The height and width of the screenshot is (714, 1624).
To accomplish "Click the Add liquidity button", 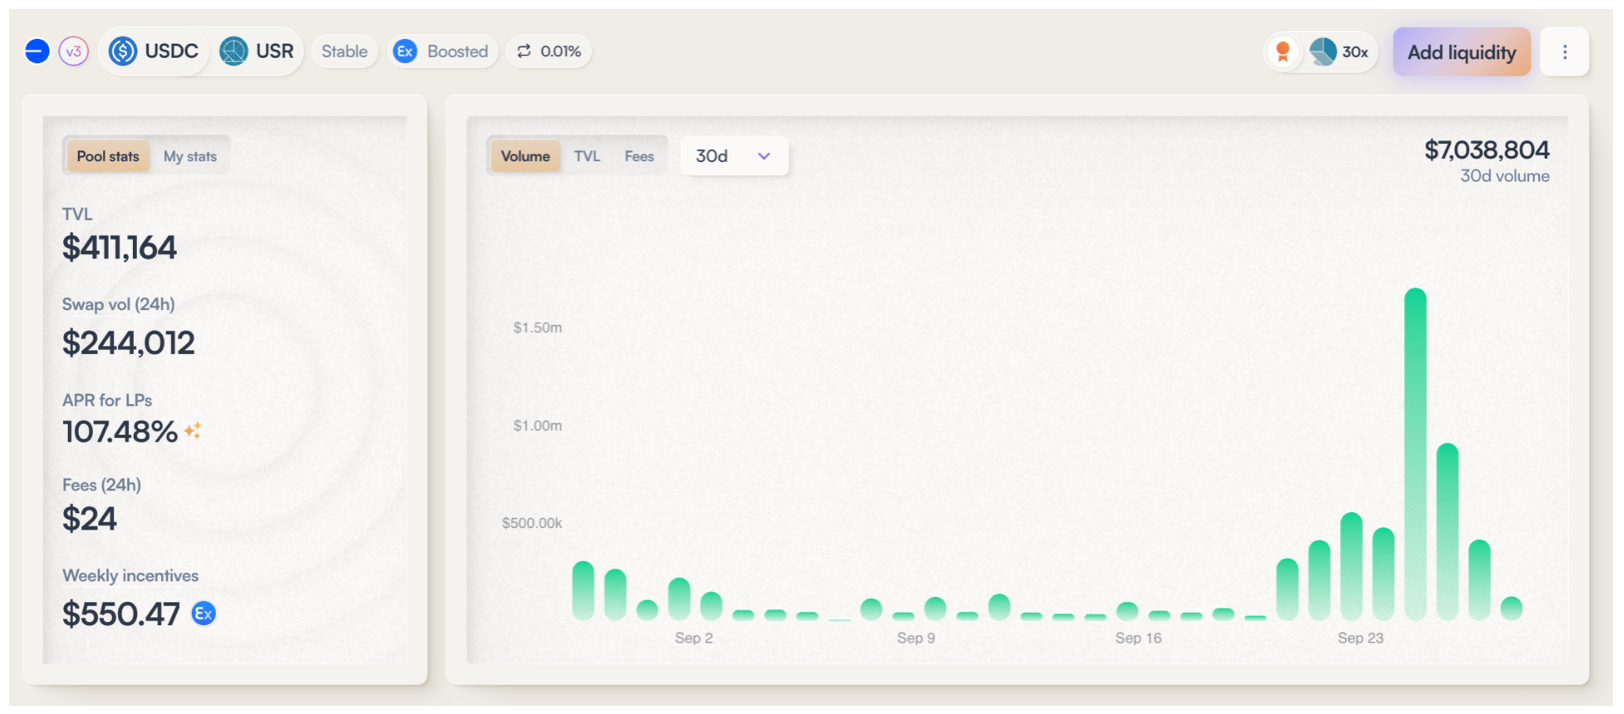I will pos(1461,52).
